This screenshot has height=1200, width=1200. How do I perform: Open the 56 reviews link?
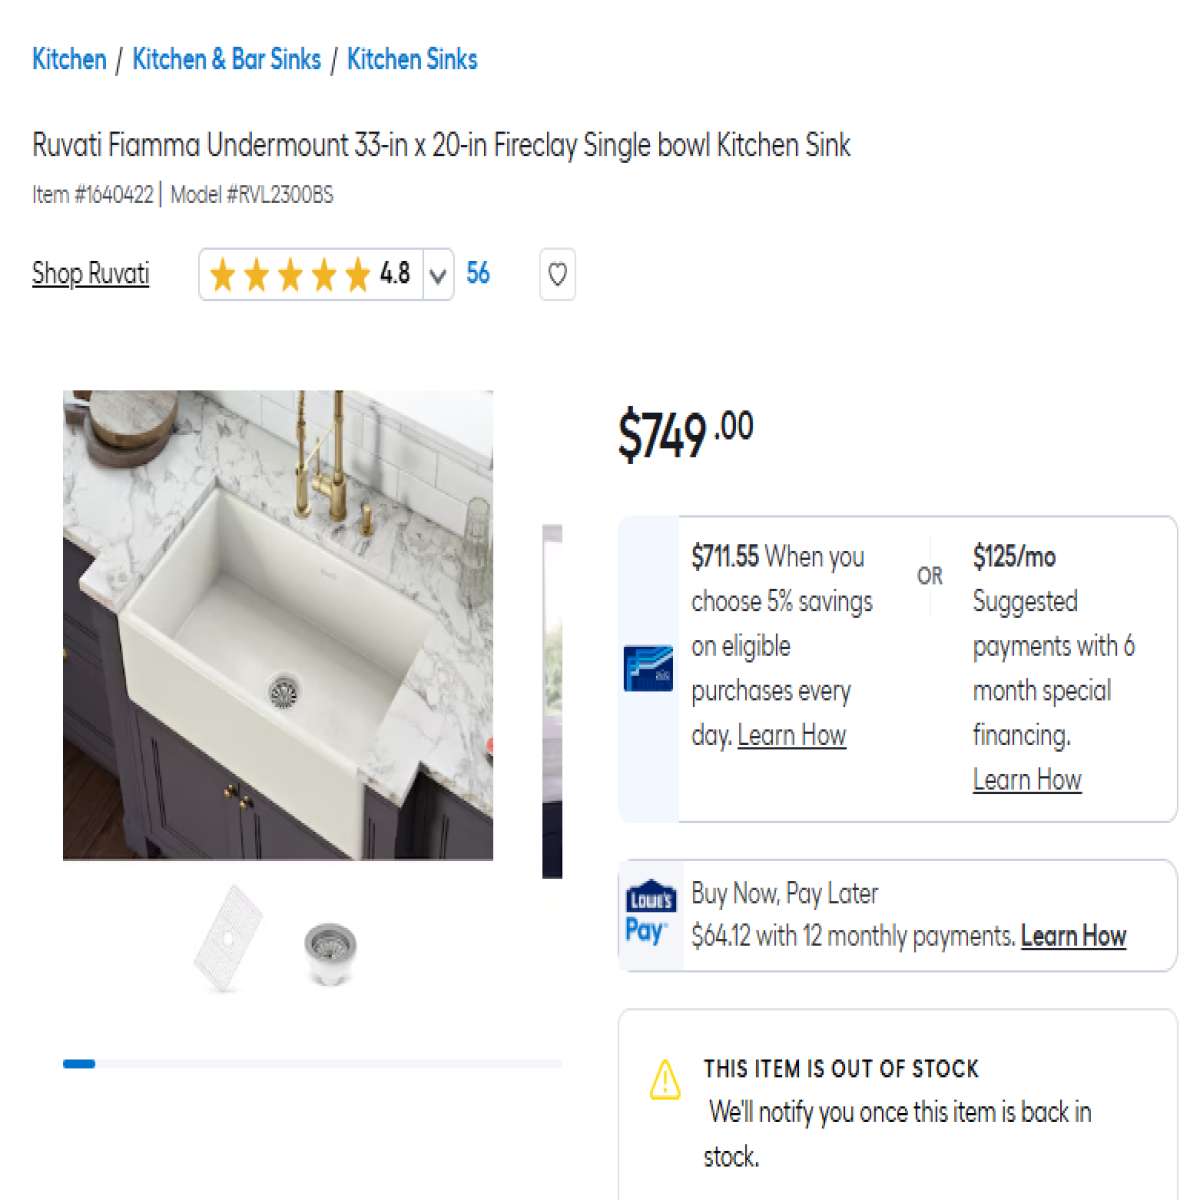pos(478,273)
